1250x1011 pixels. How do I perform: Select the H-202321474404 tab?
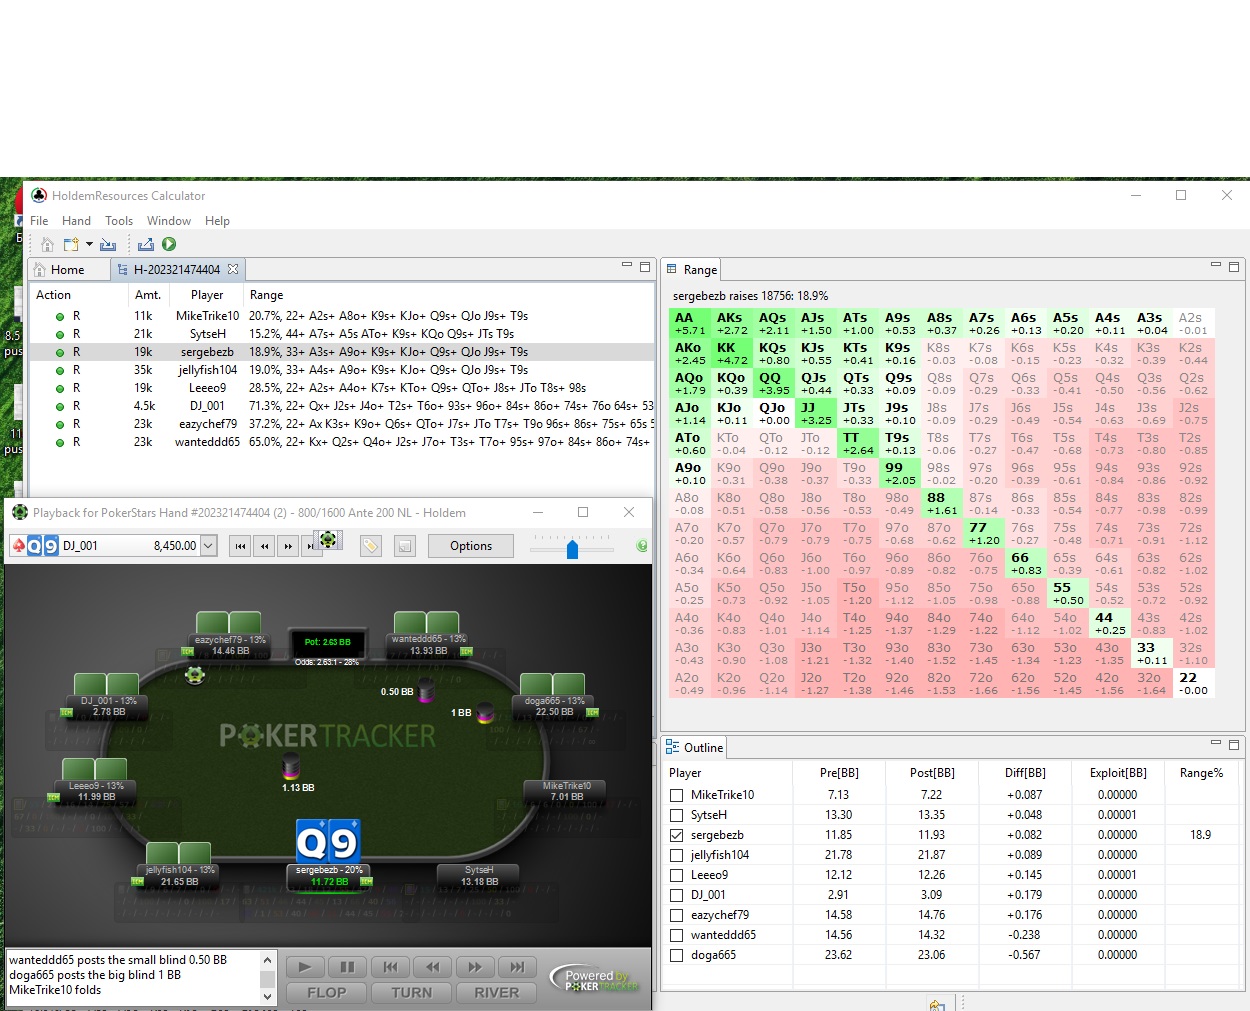(x=177, y=270)
